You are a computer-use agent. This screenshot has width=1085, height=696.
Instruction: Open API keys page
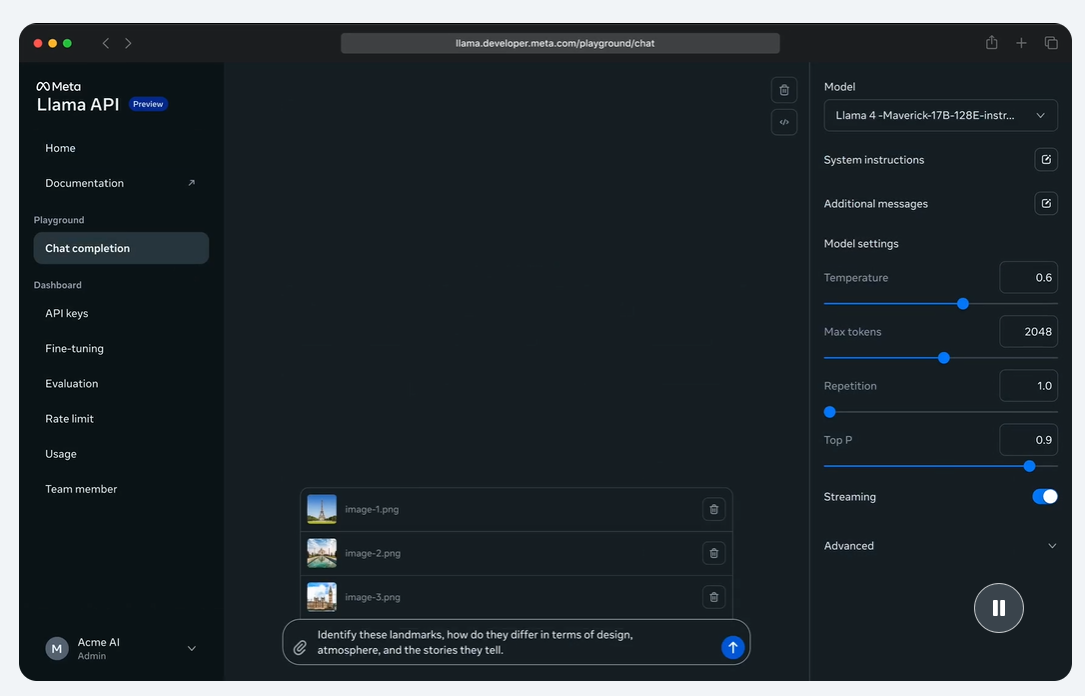point(66,313)
